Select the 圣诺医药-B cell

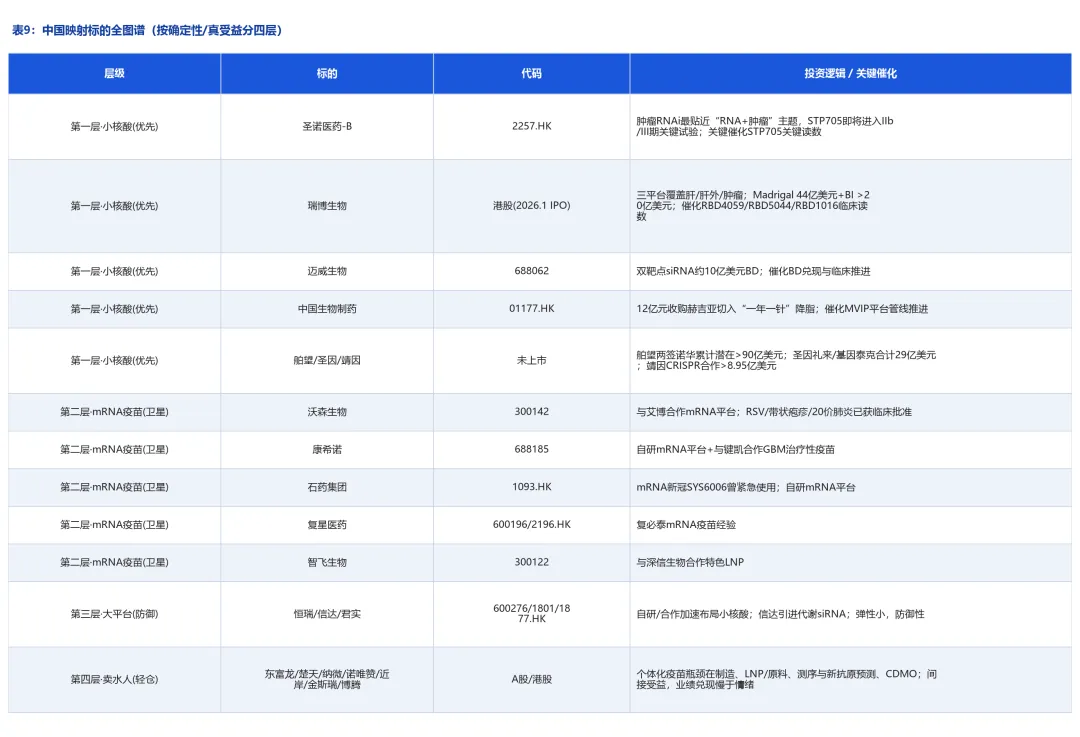(x=327, y=126)
